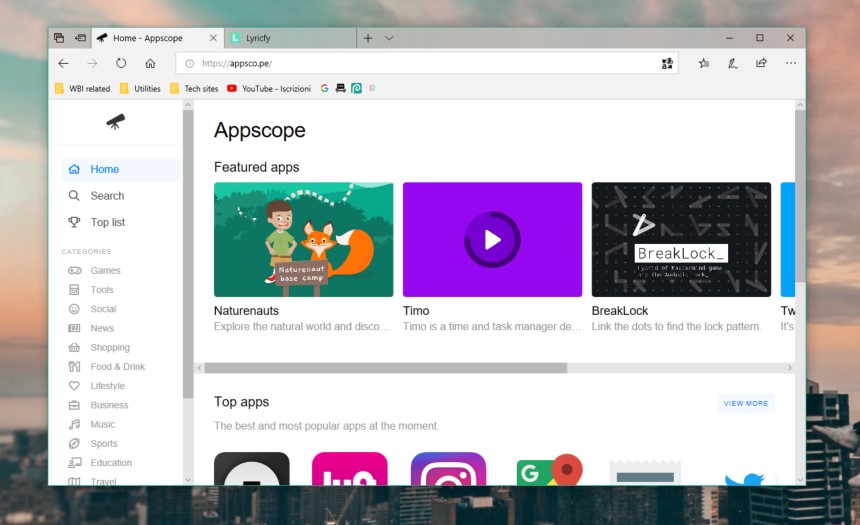Click the site information icon in address bar
The image size is (860, 525).
point(190,64)
